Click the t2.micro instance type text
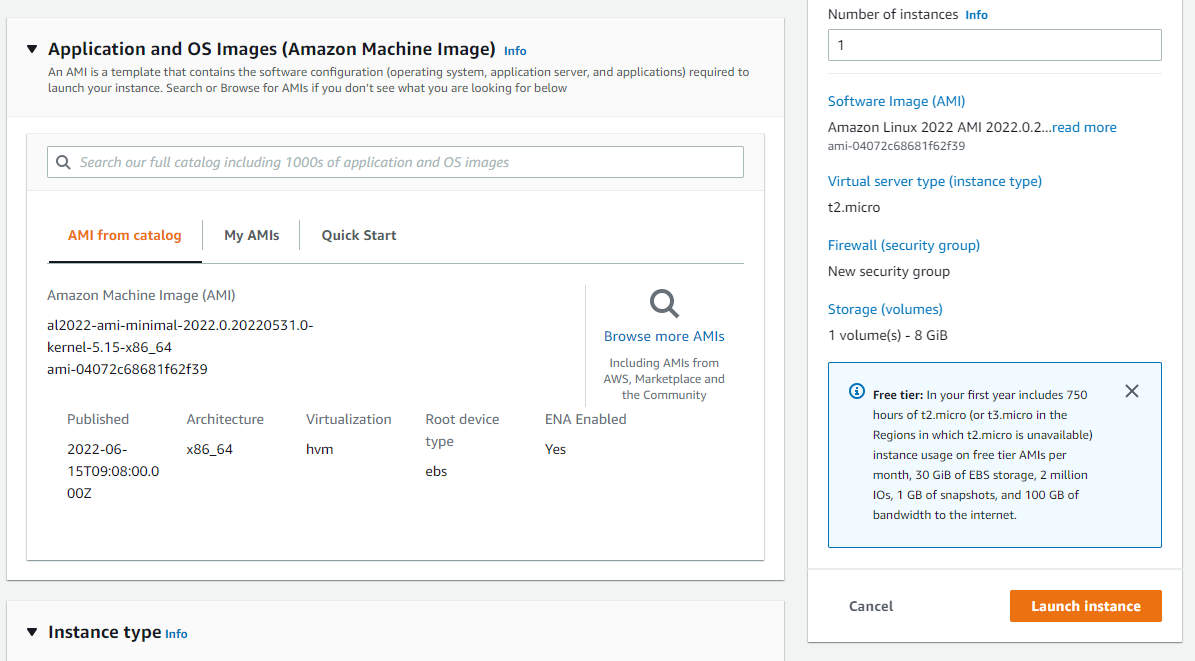The height and width of the screenshot is (661, 1195). 854,207
